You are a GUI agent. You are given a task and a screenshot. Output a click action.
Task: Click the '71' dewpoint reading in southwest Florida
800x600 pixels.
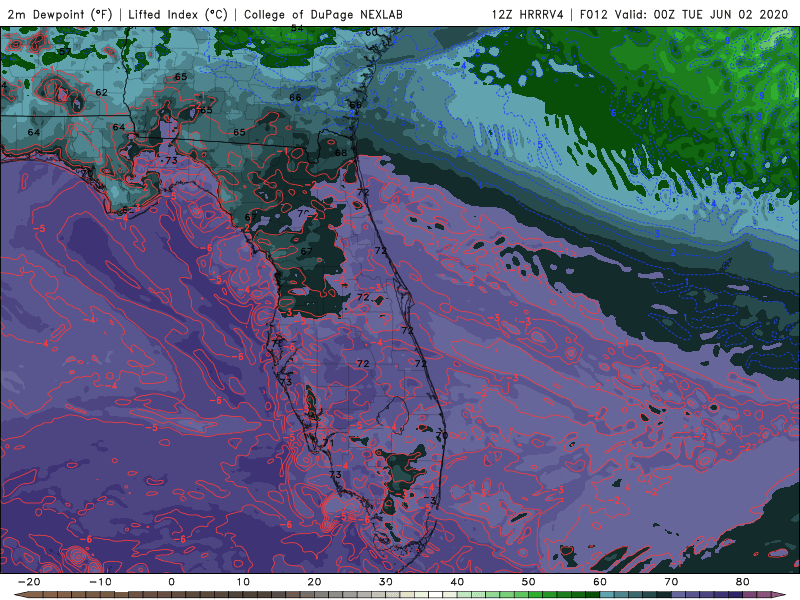click(329, 442)
